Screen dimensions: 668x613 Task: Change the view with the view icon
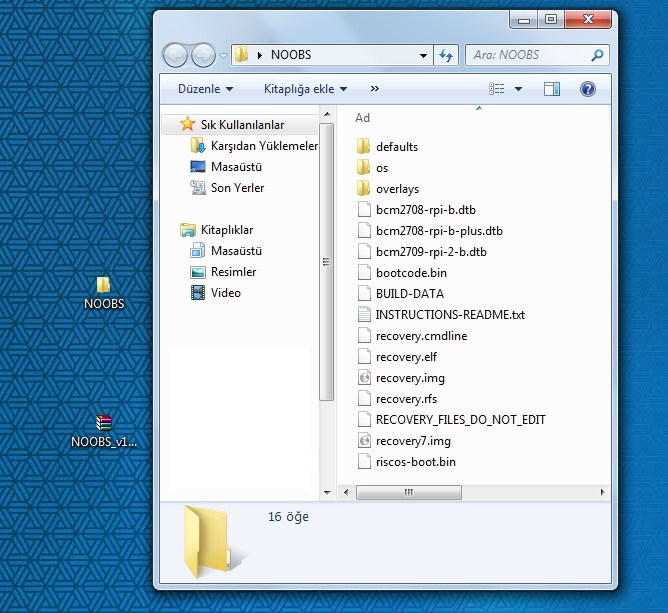497,89
